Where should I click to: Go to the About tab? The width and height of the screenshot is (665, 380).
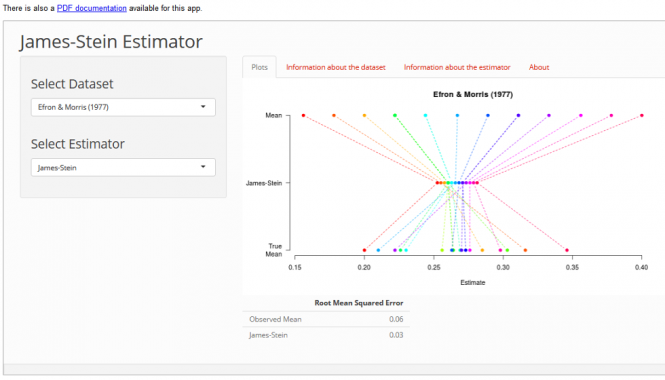coord(539,67)
